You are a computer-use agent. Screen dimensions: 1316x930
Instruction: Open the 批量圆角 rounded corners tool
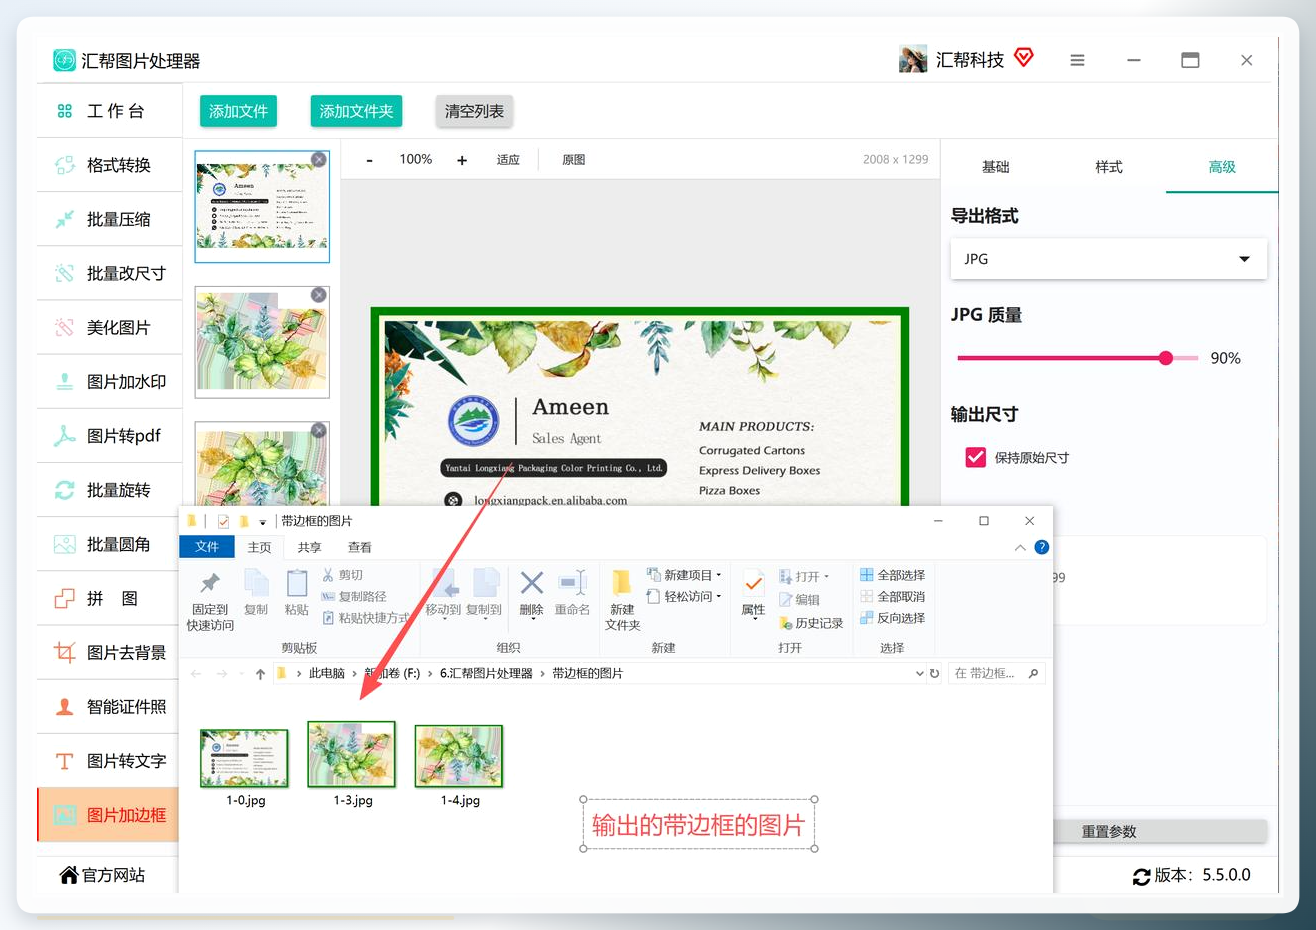click(x=110, y=544)
